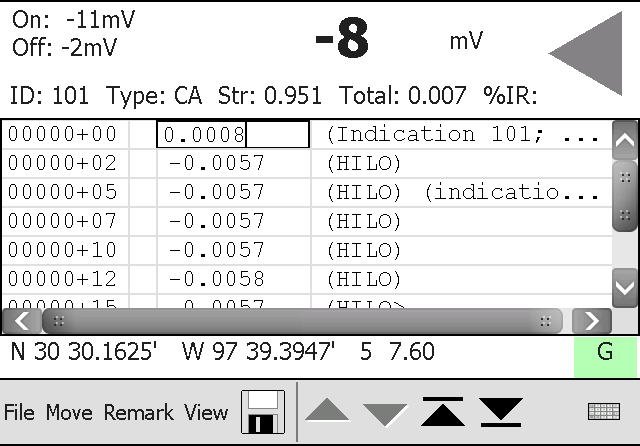Click the horizontal scrollbar right arrow
The image size is (640, 446).
pyautogui.click(x=592, y=321)
